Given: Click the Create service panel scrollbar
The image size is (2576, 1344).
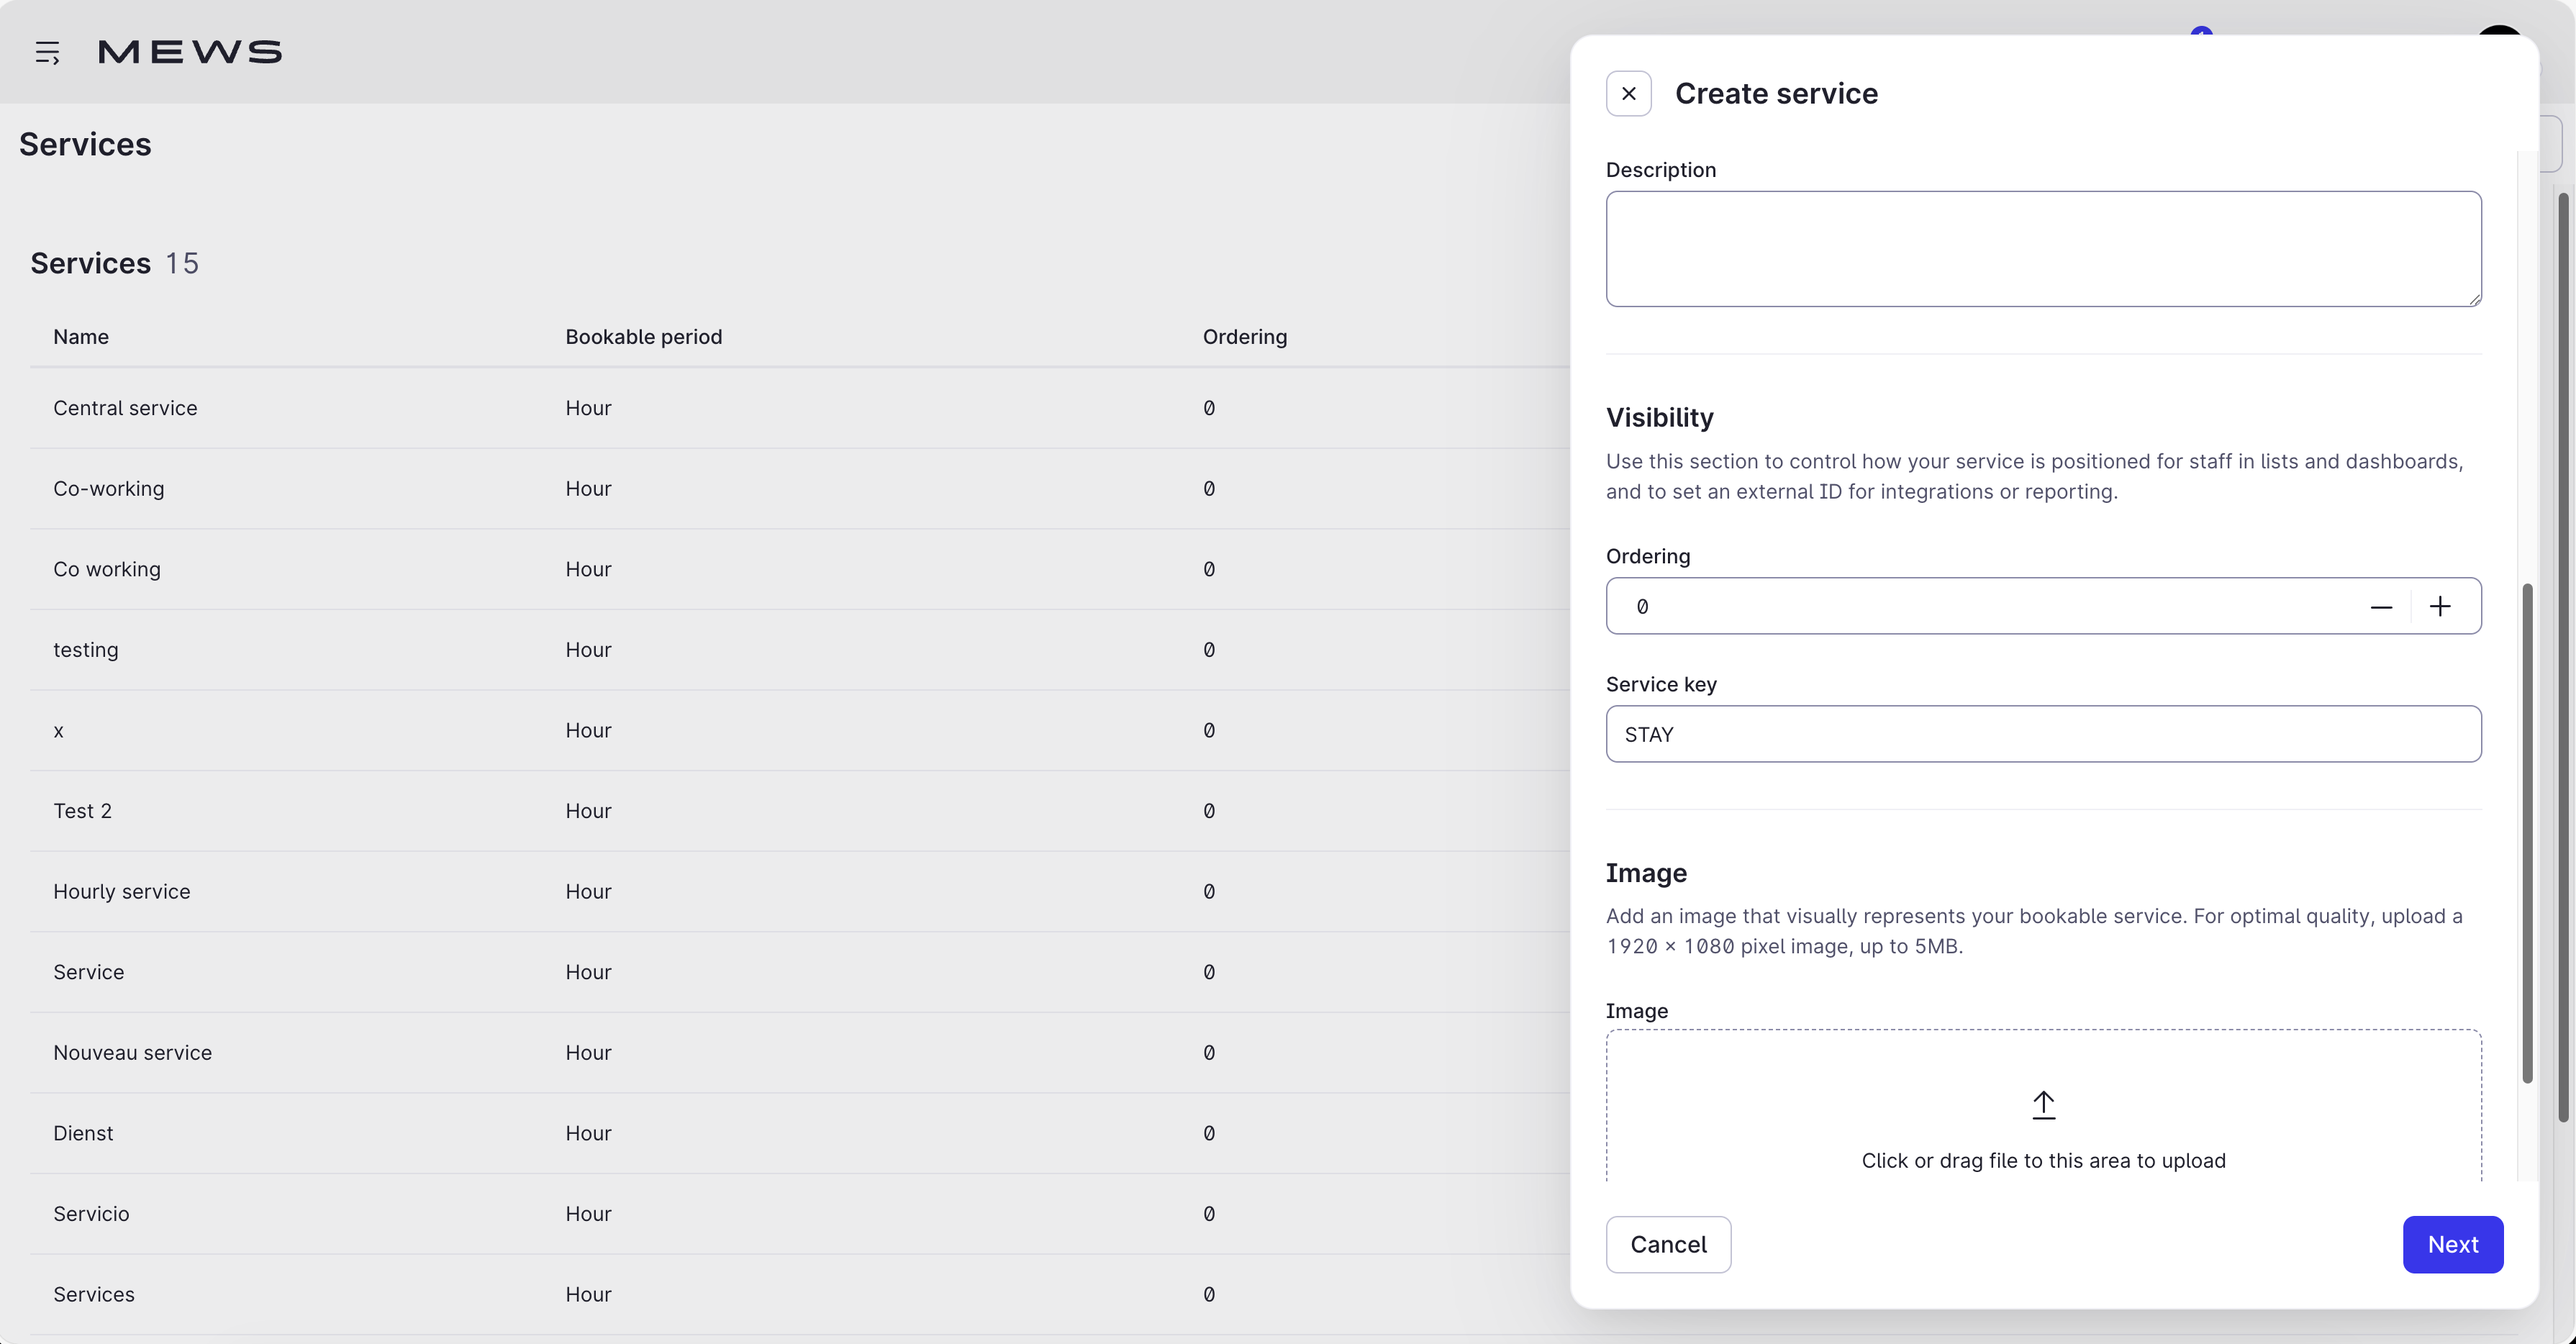Looking at the screenshot, I should click(2527, 832).
